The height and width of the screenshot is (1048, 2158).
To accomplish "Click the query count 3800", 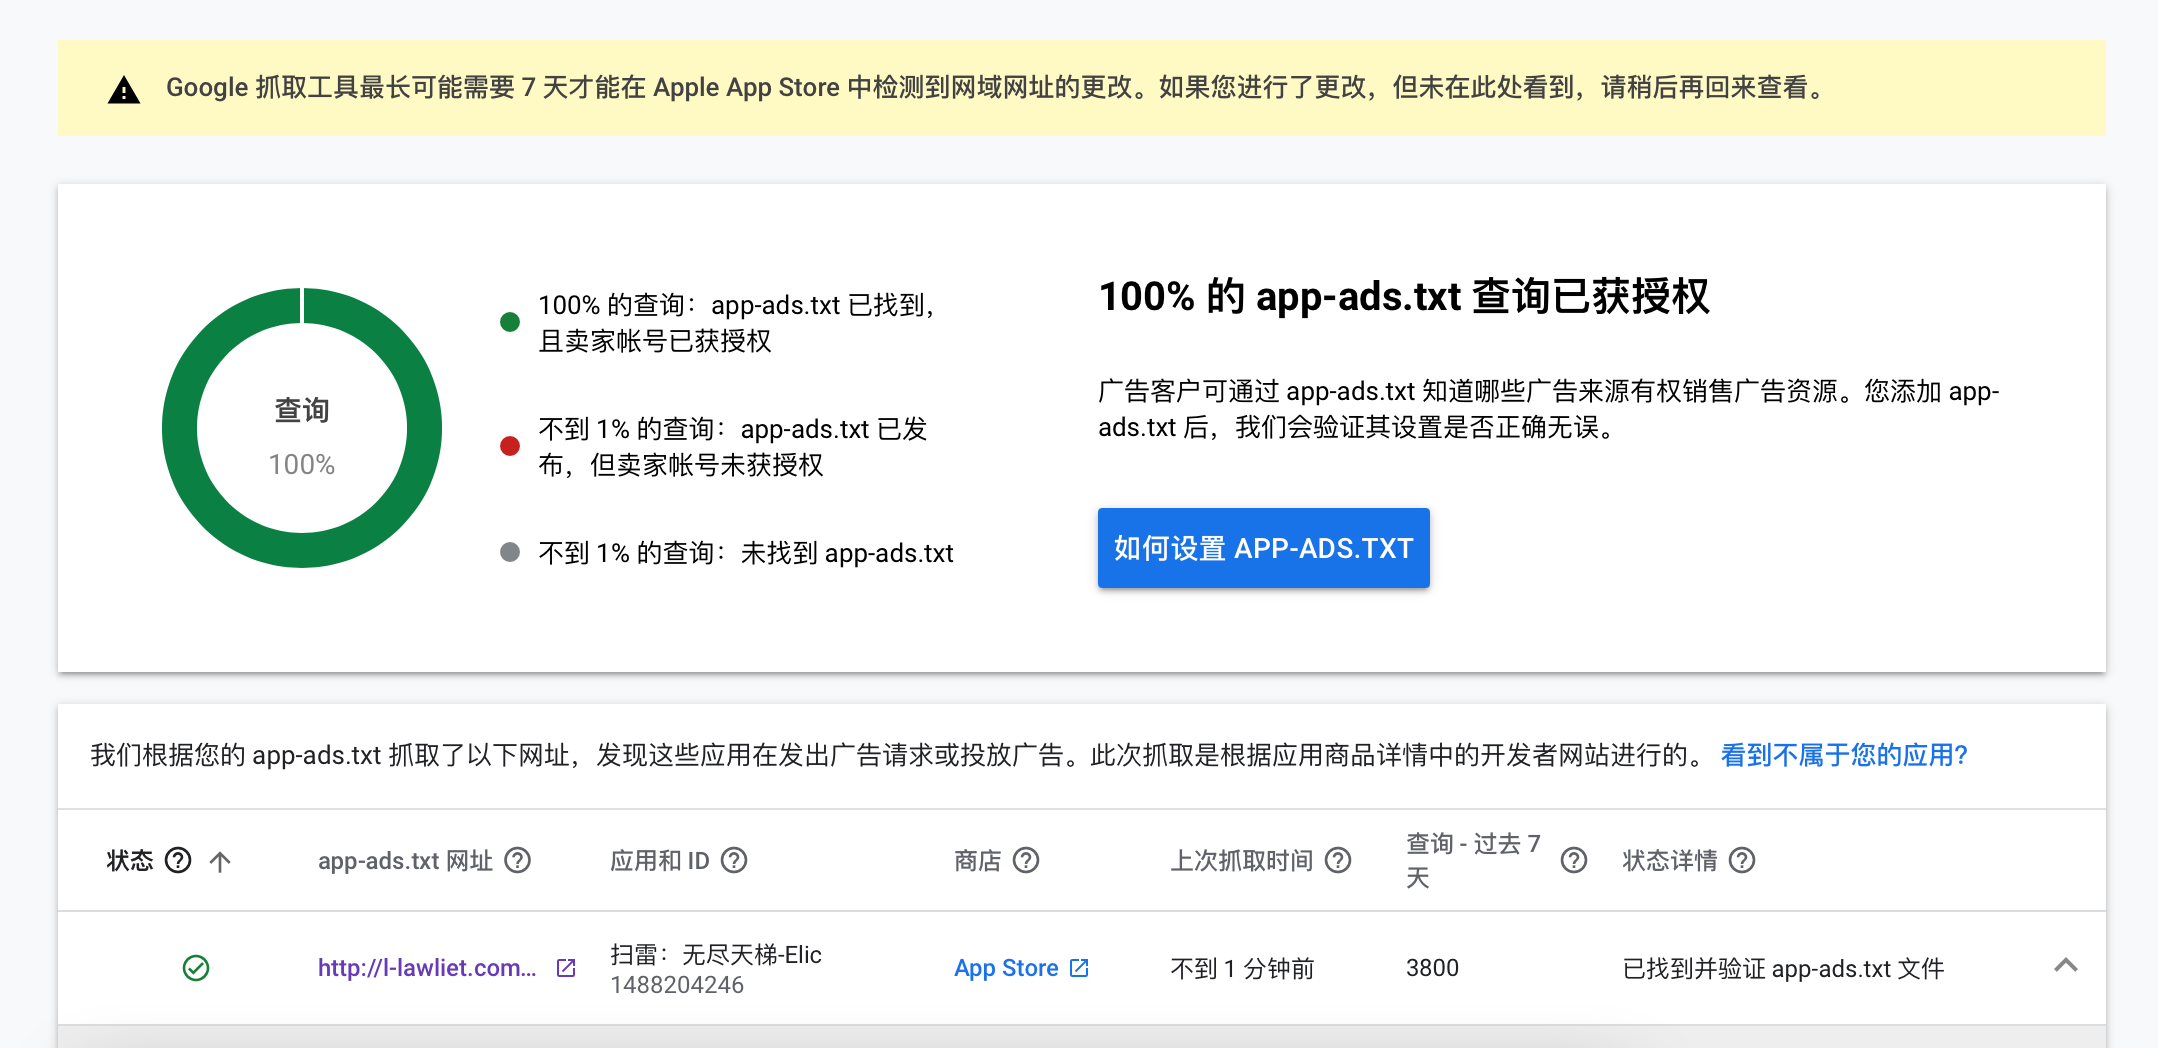I will pyautogui.click(x=1432, y=968).
